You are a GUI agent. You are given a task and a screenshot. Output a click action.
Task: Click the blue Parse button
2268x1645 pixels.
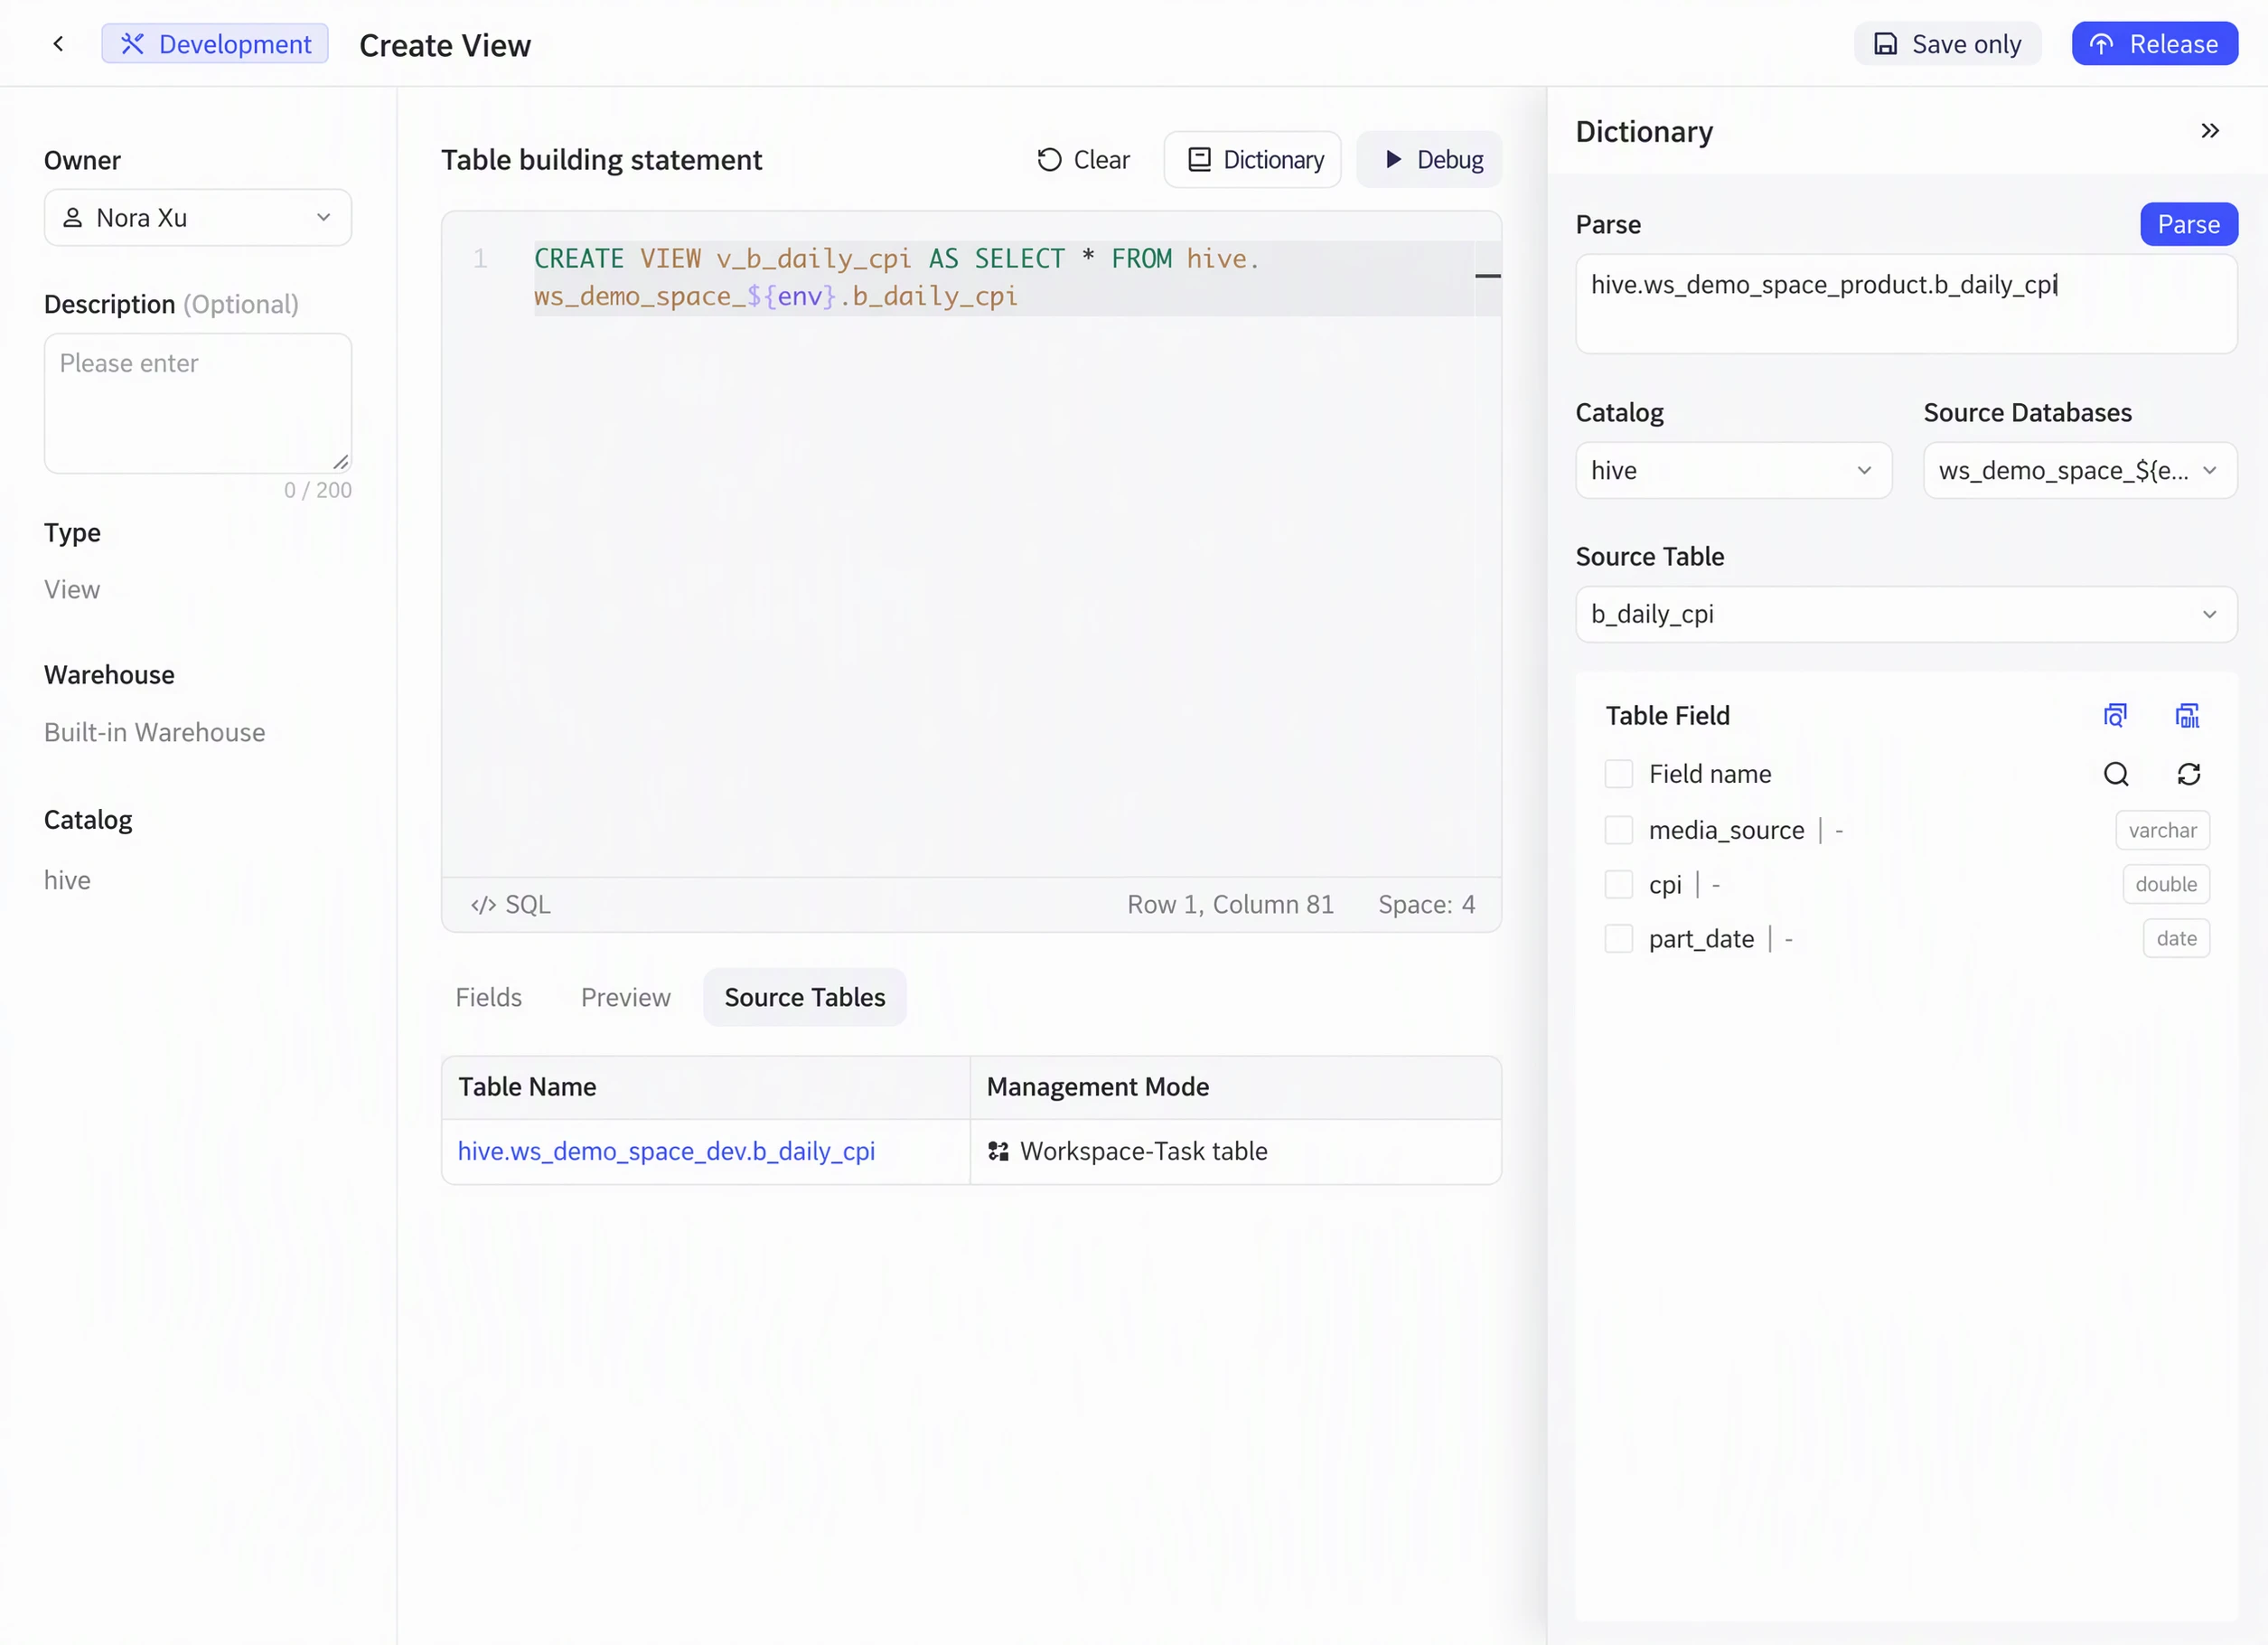coord(2189,224)
